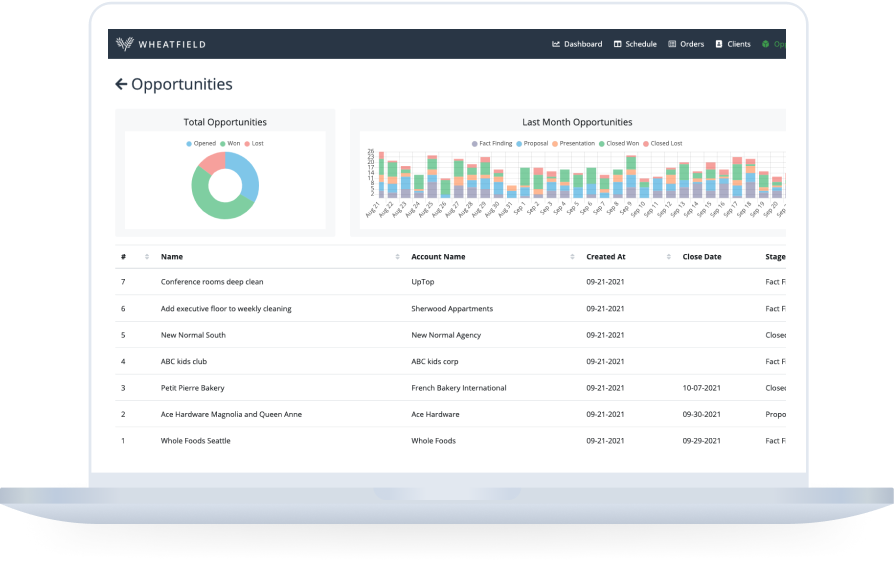Image resolution: width=894 pixels, height=564 pixels.
Task: Go back using the Opportunities arrow
Action: click(x=121, y=84)
